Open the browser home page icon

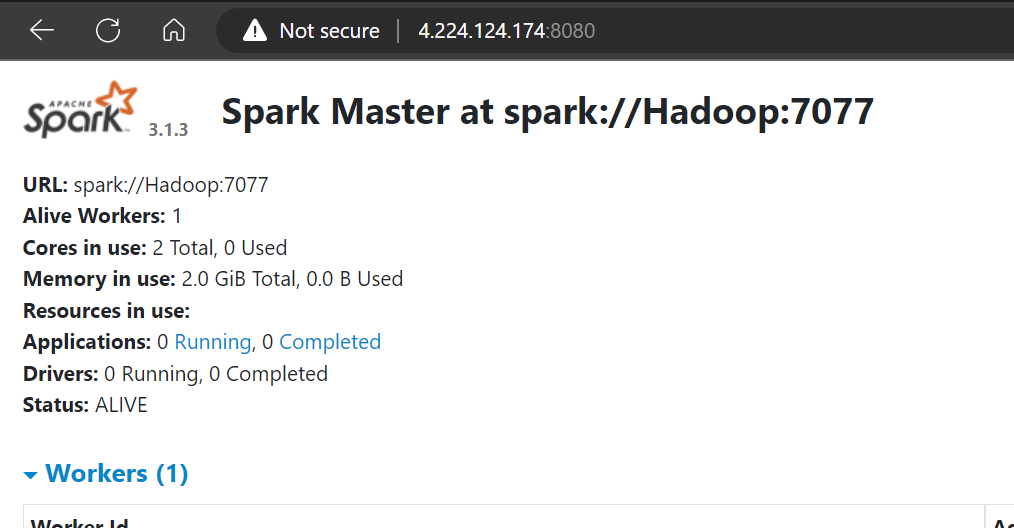[174, 30]
